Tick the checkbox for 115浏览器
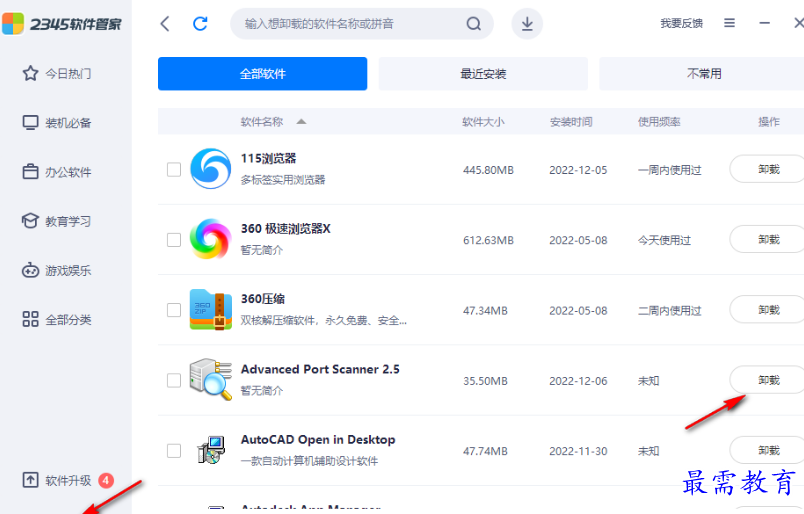 coord(174,169)
